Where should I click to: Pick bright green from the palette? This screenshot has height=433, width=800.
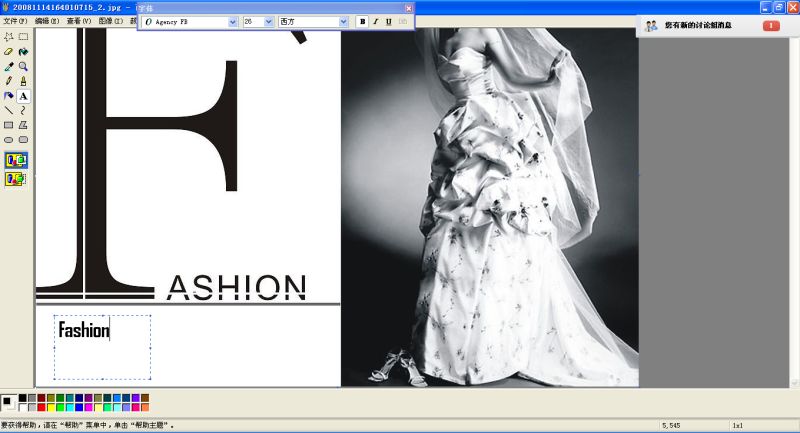[x=60, y=407]
